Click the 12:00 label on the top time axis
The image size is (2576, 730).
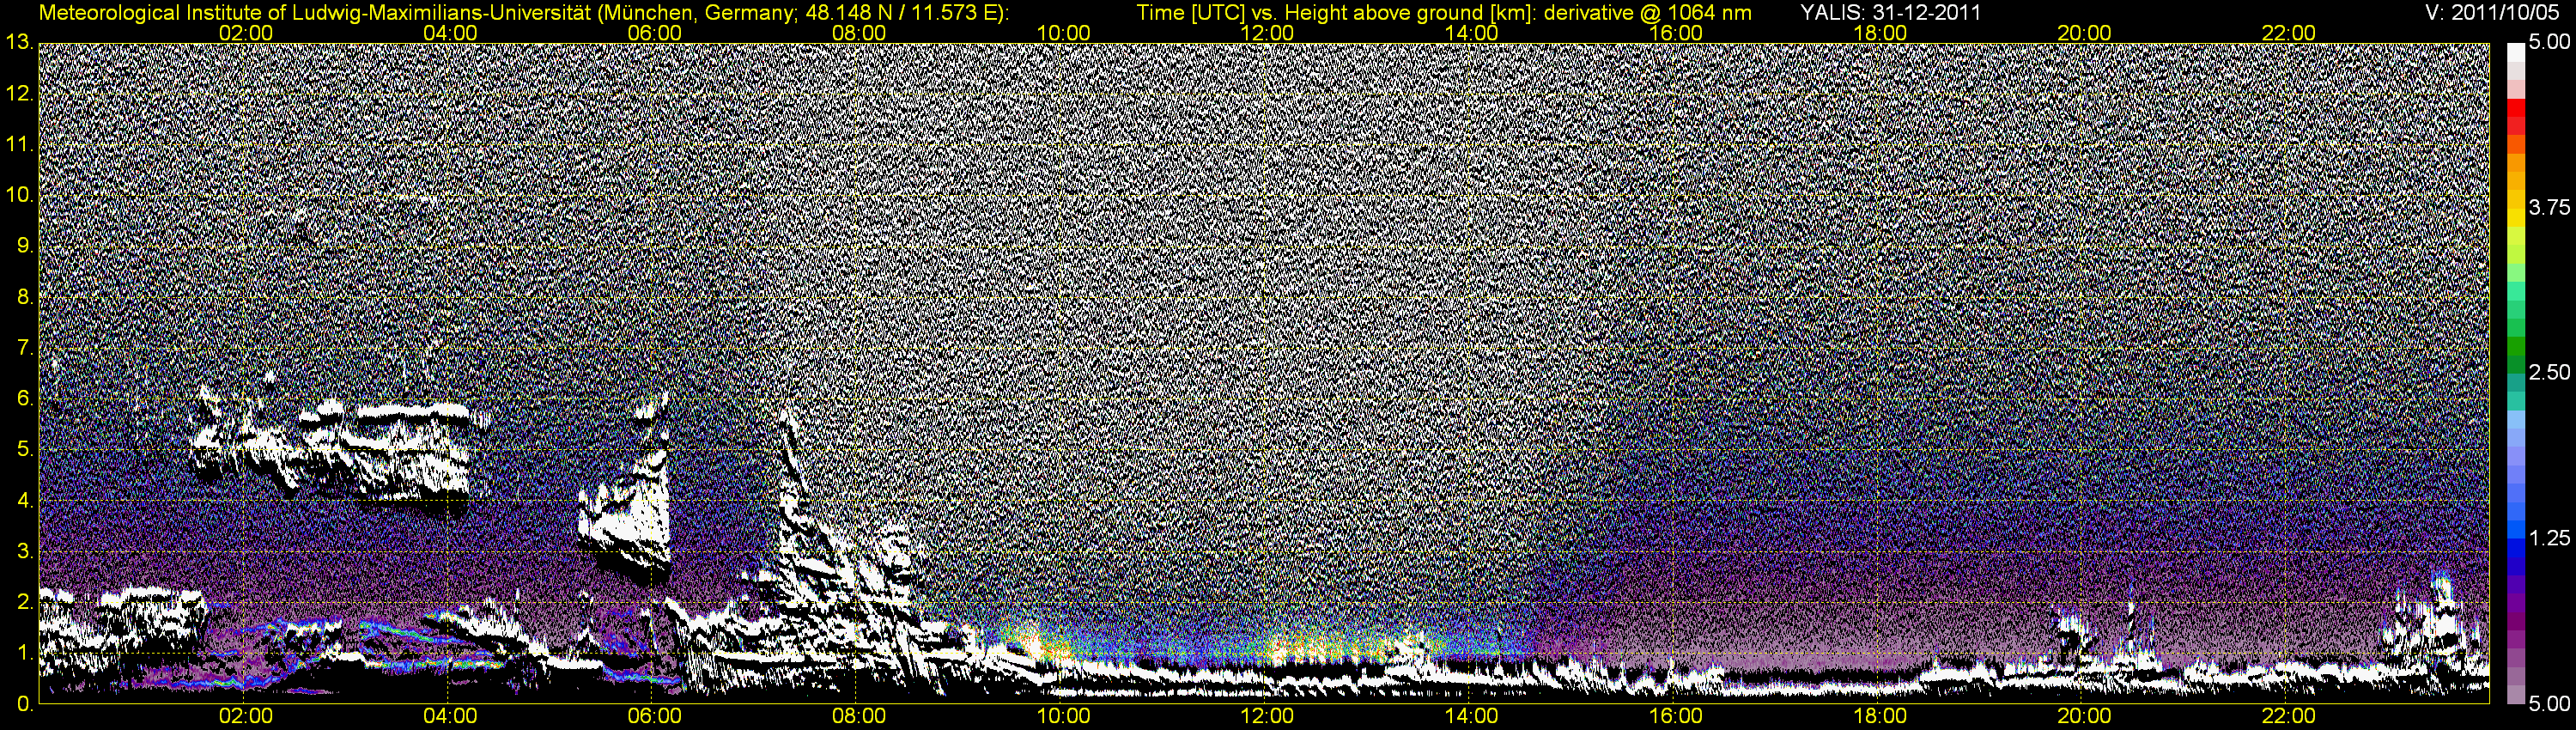coord(1267,33)
